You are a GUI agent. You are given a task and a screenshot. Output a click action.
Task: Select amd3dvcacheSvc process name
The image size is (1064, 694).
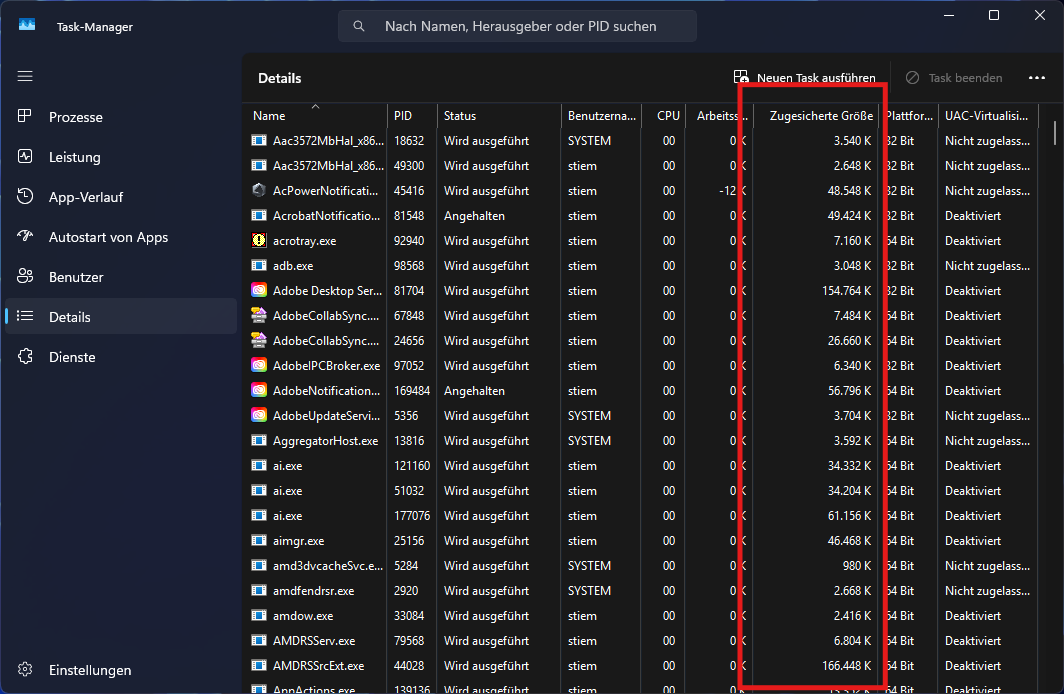pos(328,566)
